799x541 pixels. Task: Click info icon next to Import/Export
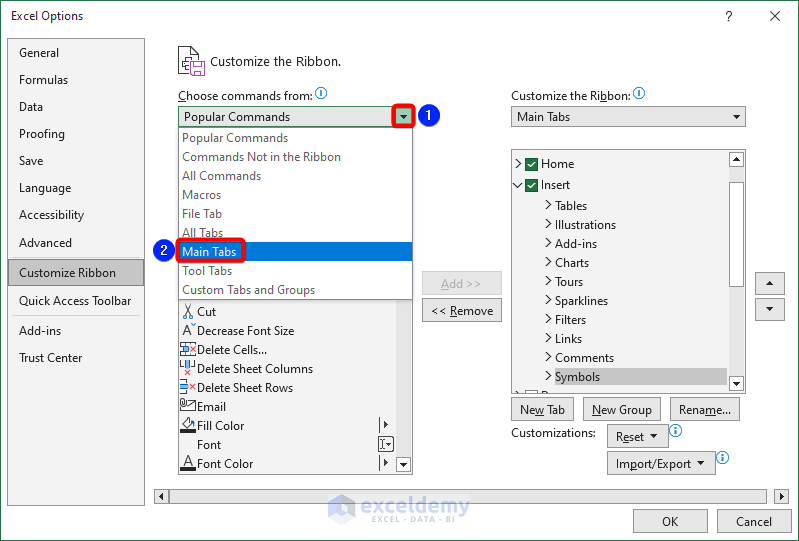tap(723, 457)
